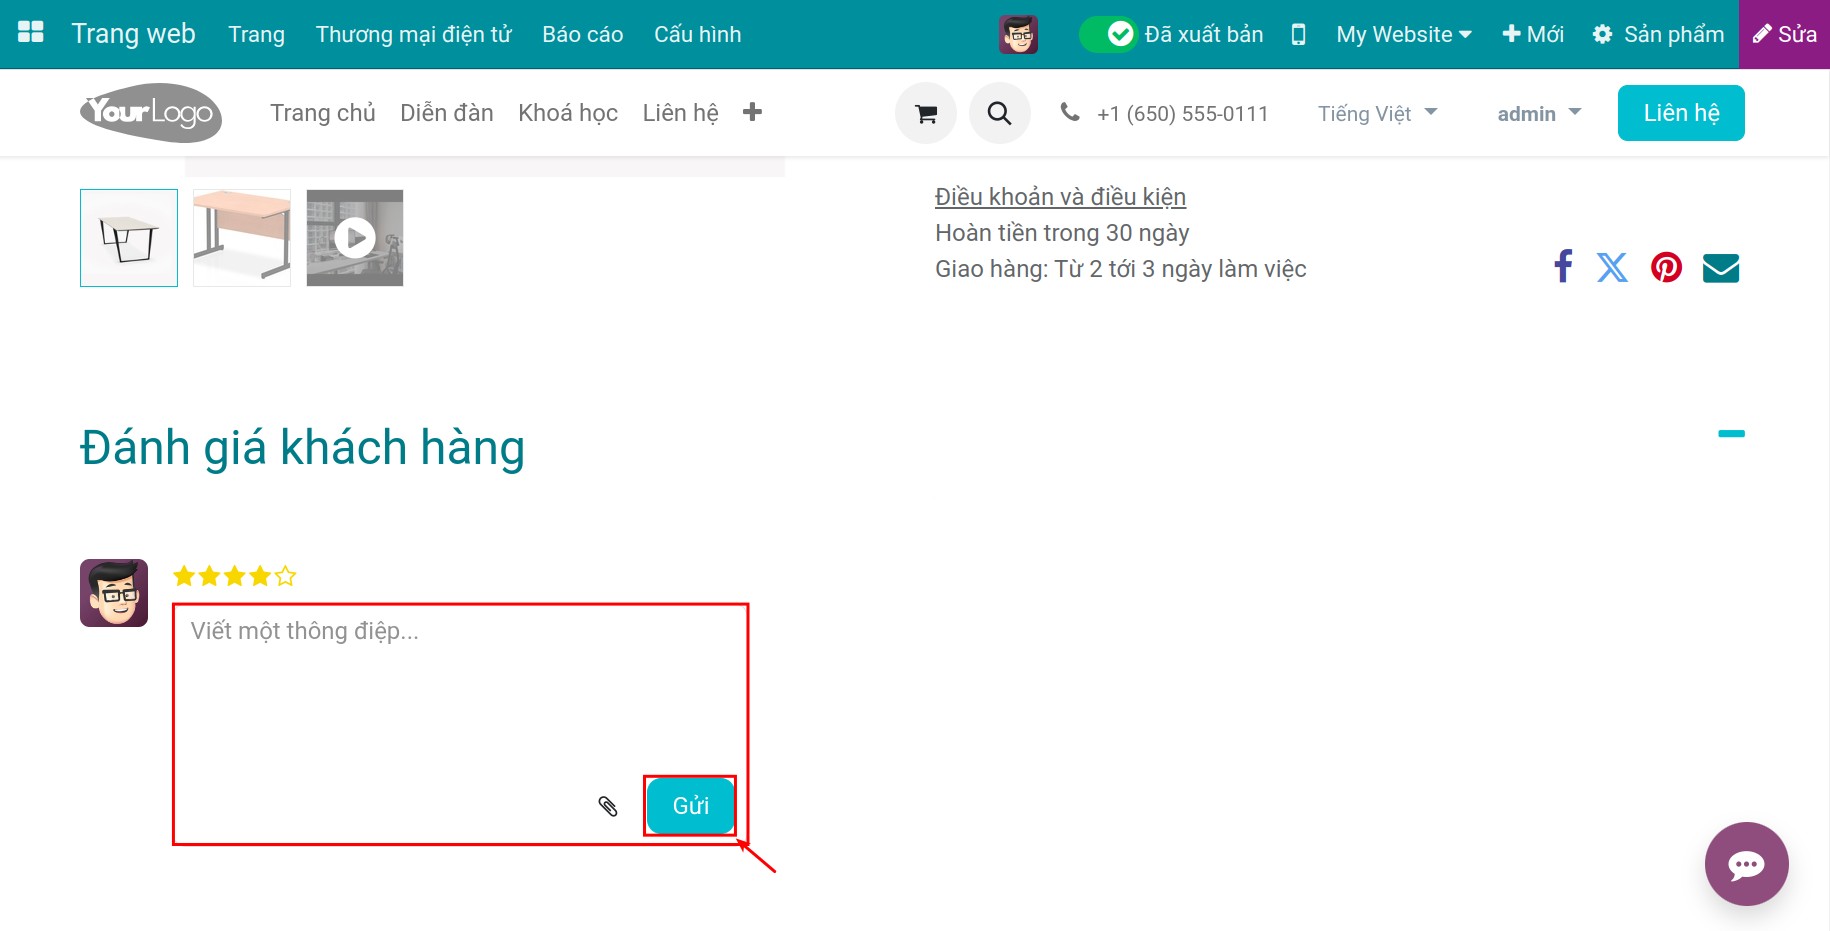Open the Tiếng Việt language dropdown

point(1377,113)
